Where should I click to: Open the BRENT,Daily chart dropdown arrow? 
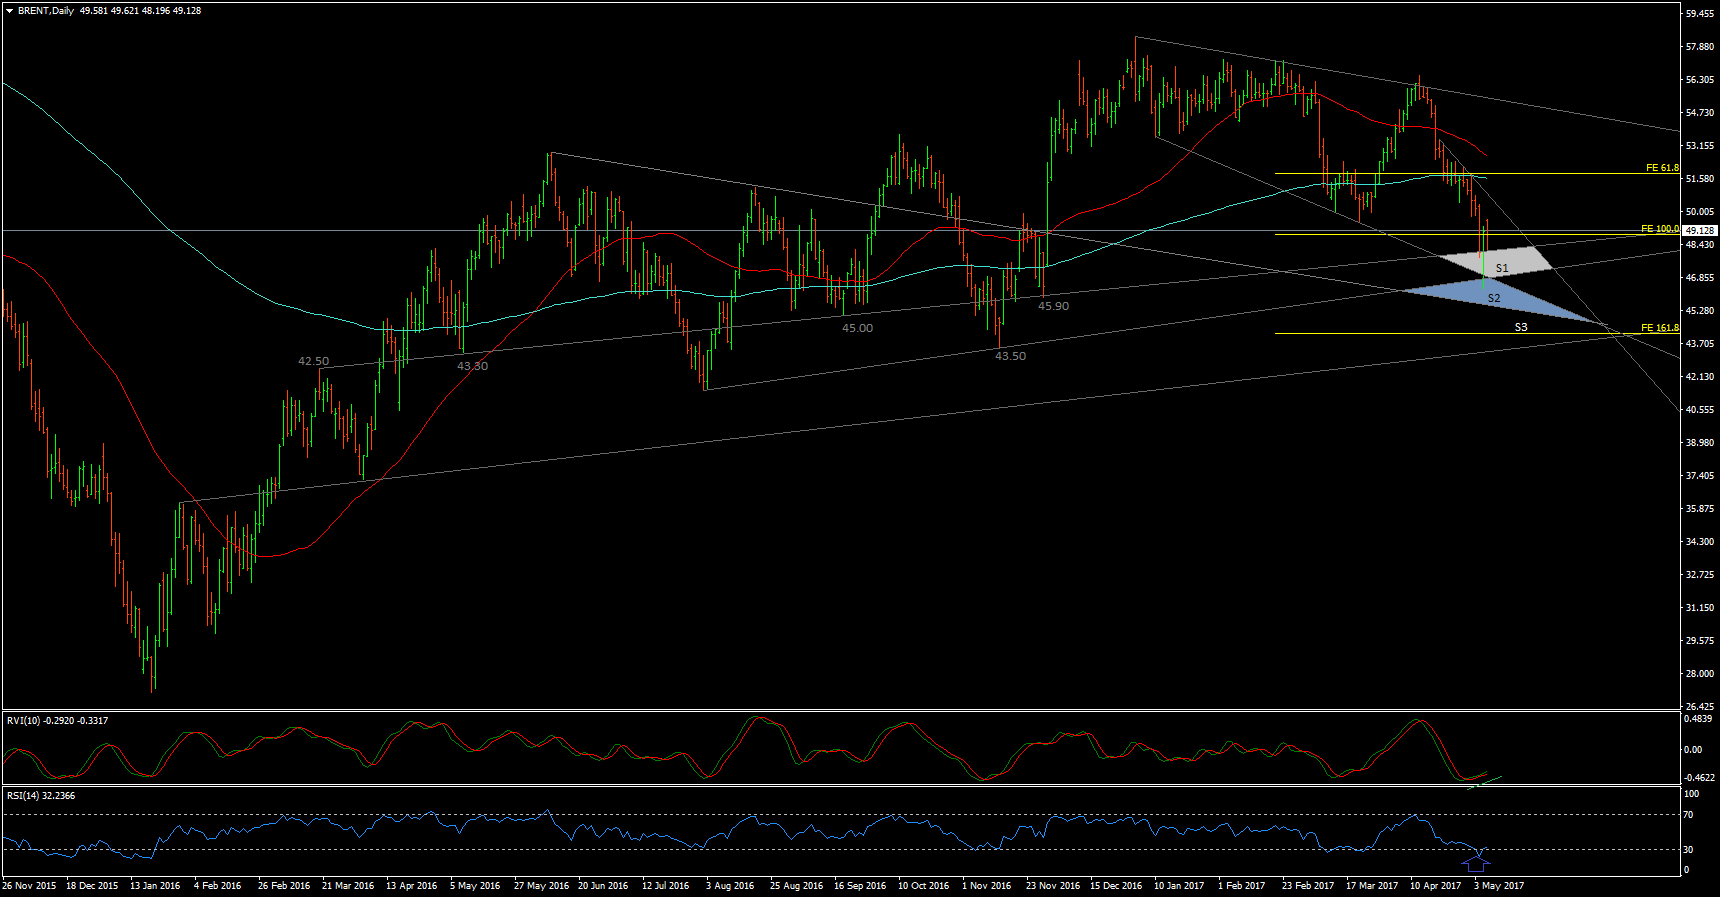(9, 11)
